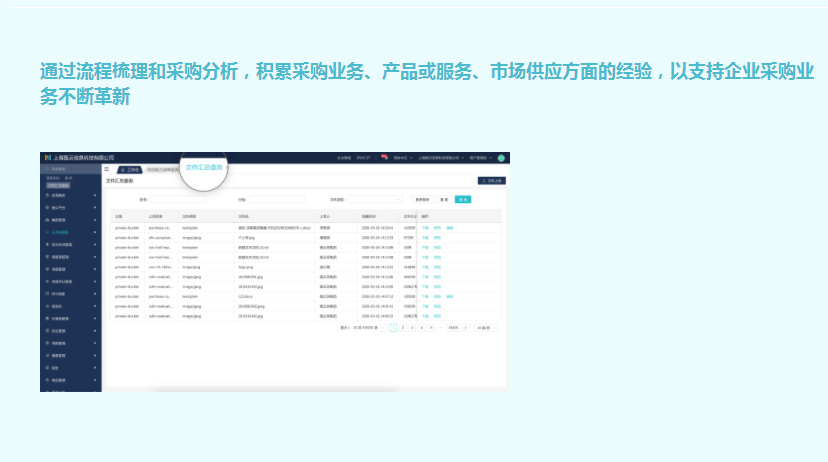Switch to the 工作台 tab

(x=129, y=170)
